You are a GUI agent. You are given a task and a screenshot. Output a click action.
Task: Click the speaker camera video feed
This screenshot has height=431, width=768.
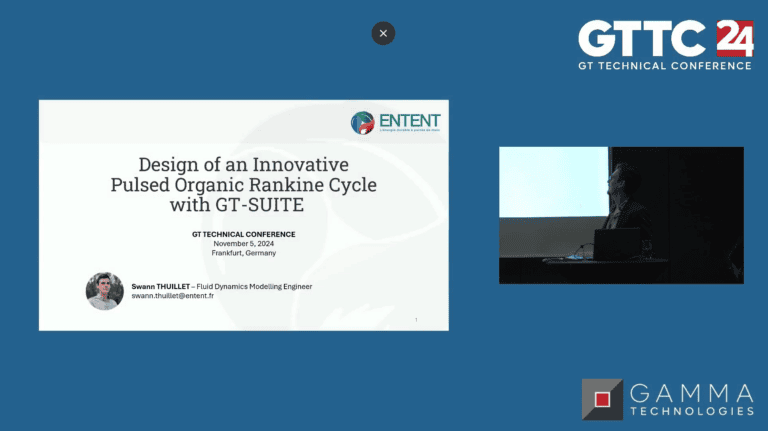tap(621, 215)
